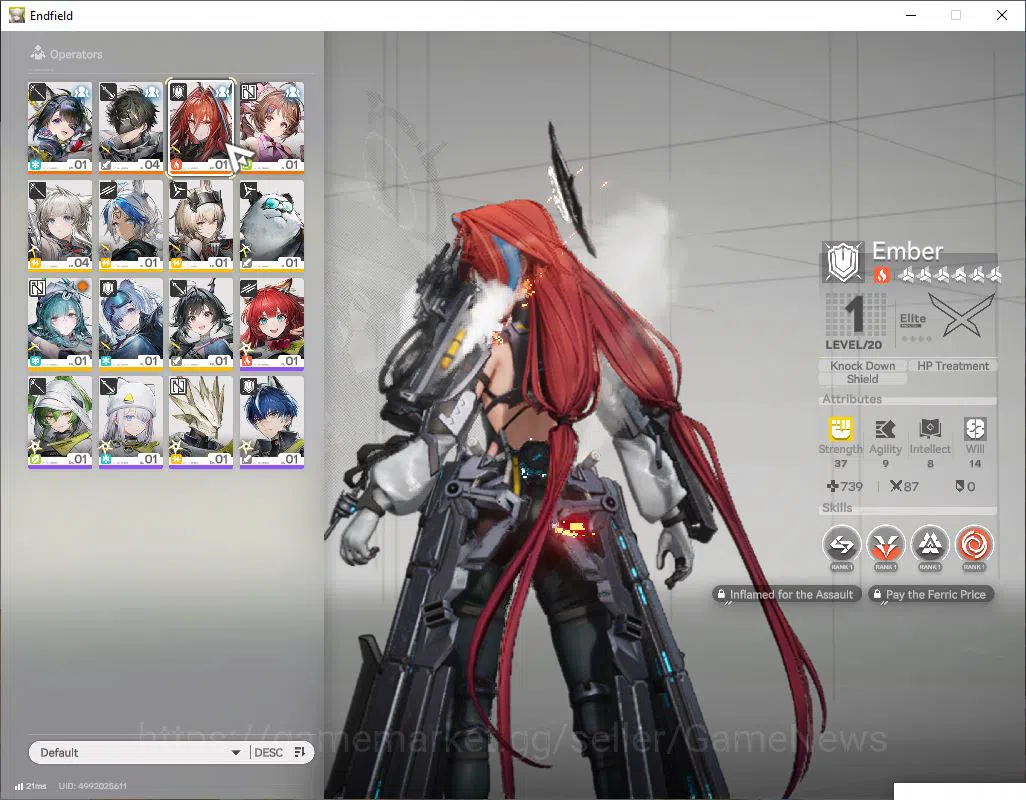
Task: Select the grey-blue haired operator with shield class
Action: click(x=130, y=323)
